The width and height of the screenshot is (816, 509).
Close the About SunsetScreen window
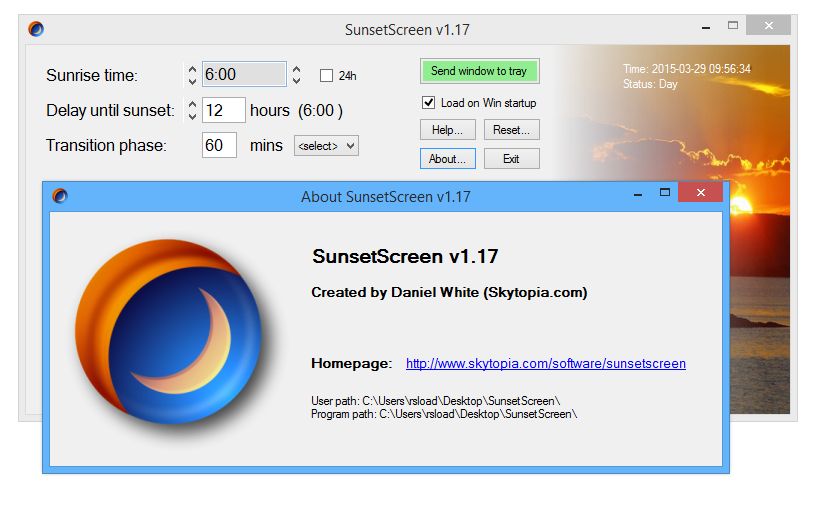(x=700, y=193)
